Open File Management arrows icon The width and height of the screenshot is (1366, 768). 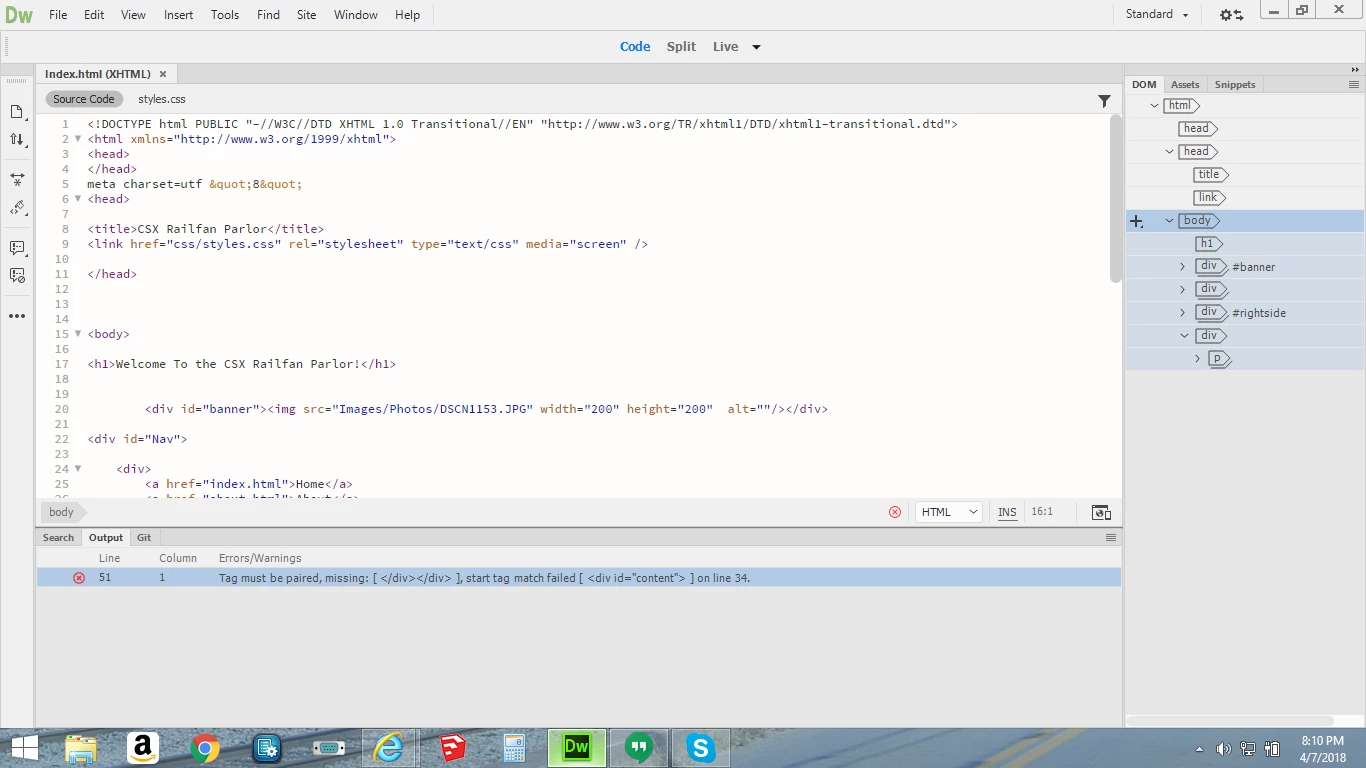(x=17, y=140)
